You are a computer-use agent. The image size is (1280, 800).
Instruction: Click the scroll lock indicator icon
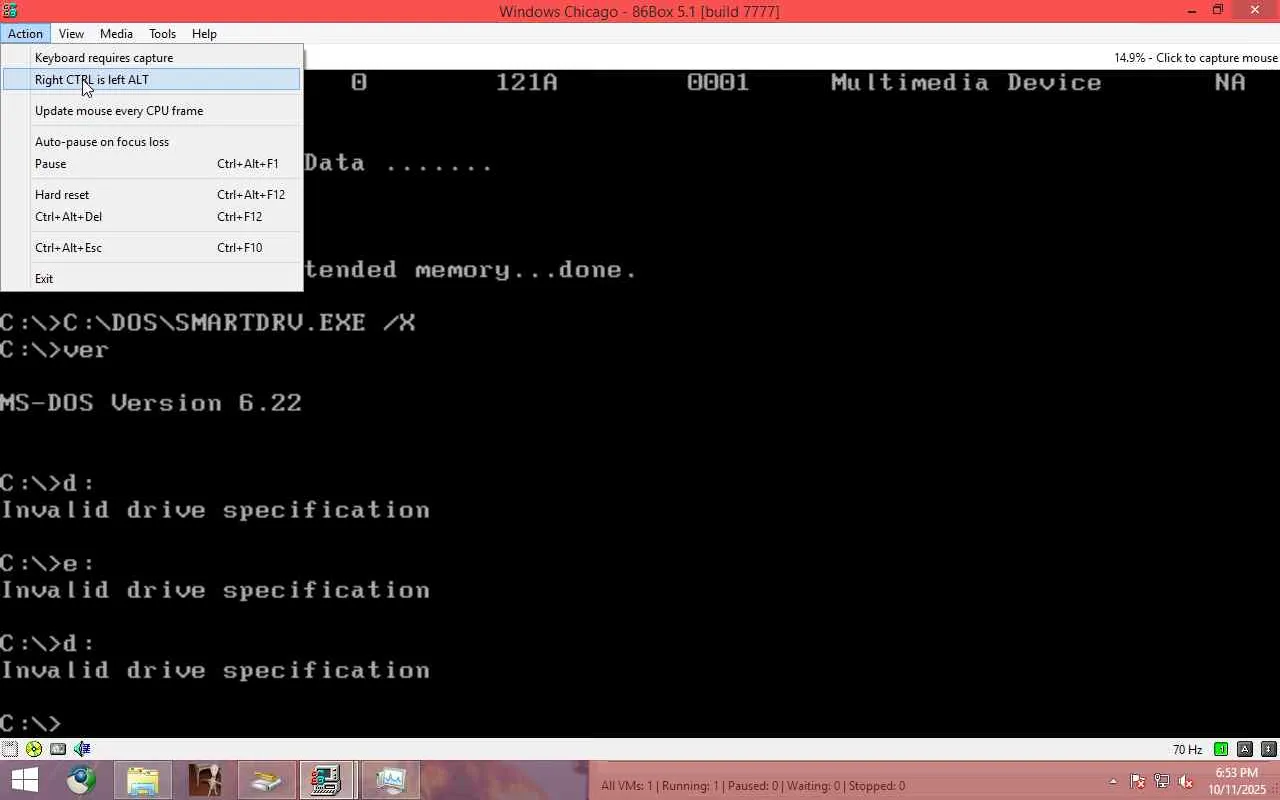click(x=1269, y=749)
